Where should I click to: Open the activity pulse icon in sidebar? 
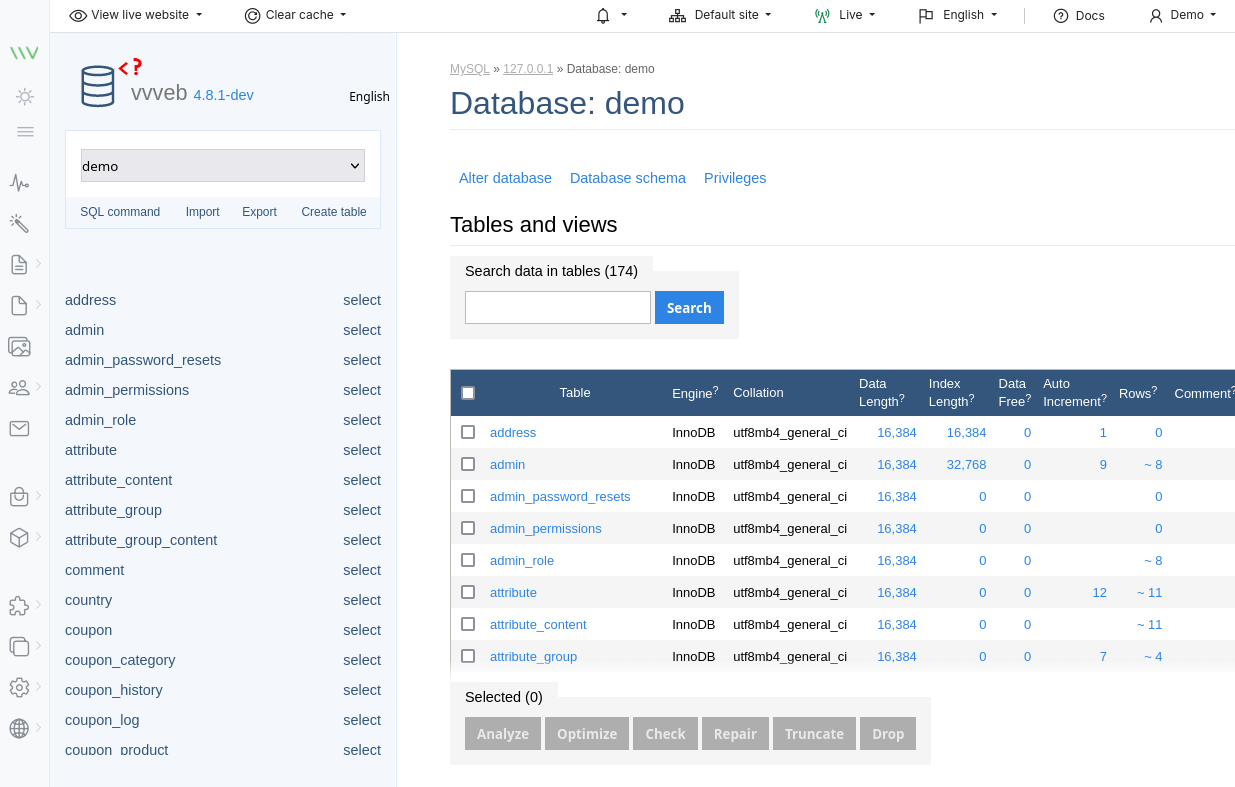click(19, 182)
